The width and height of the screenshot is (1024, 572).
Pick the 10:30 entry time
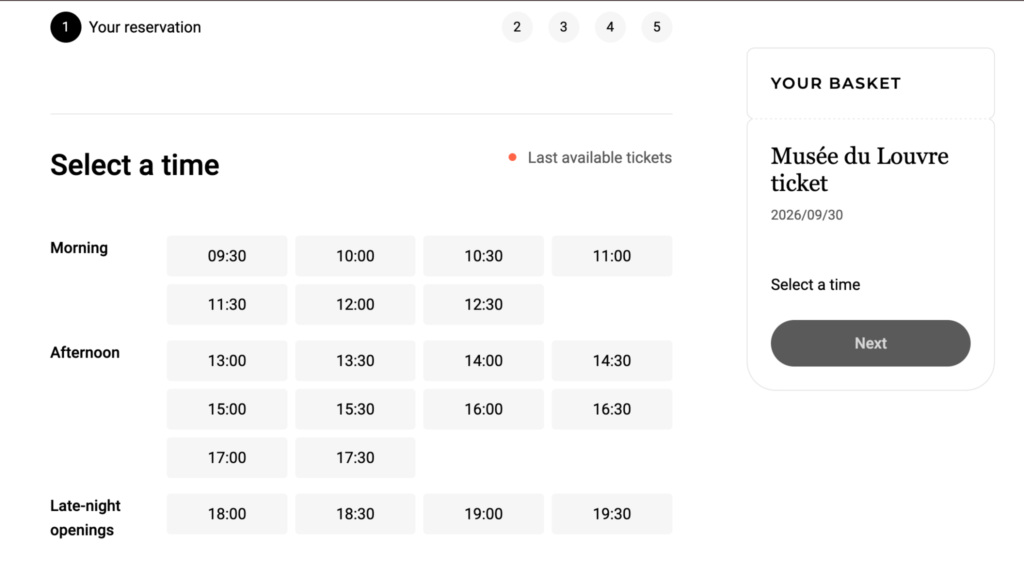[x=483, y=256]
